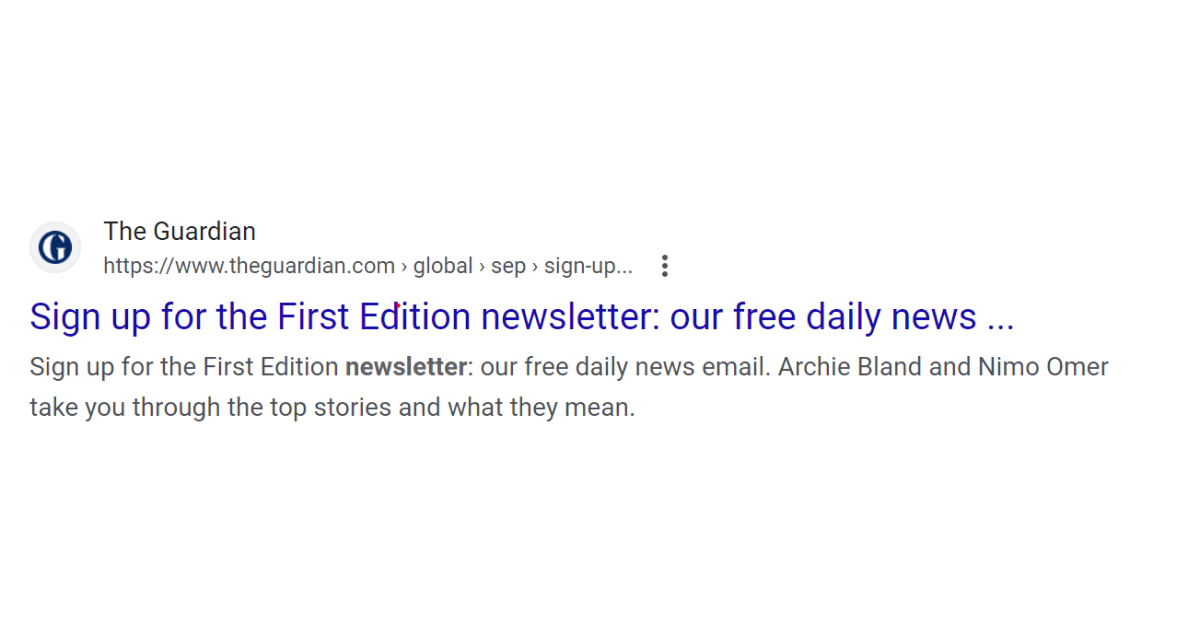The width and height of the screenshot is (1200, 630).
Task: Click the "sep" breadcrumb segment
Action: [x=508, y=265]
